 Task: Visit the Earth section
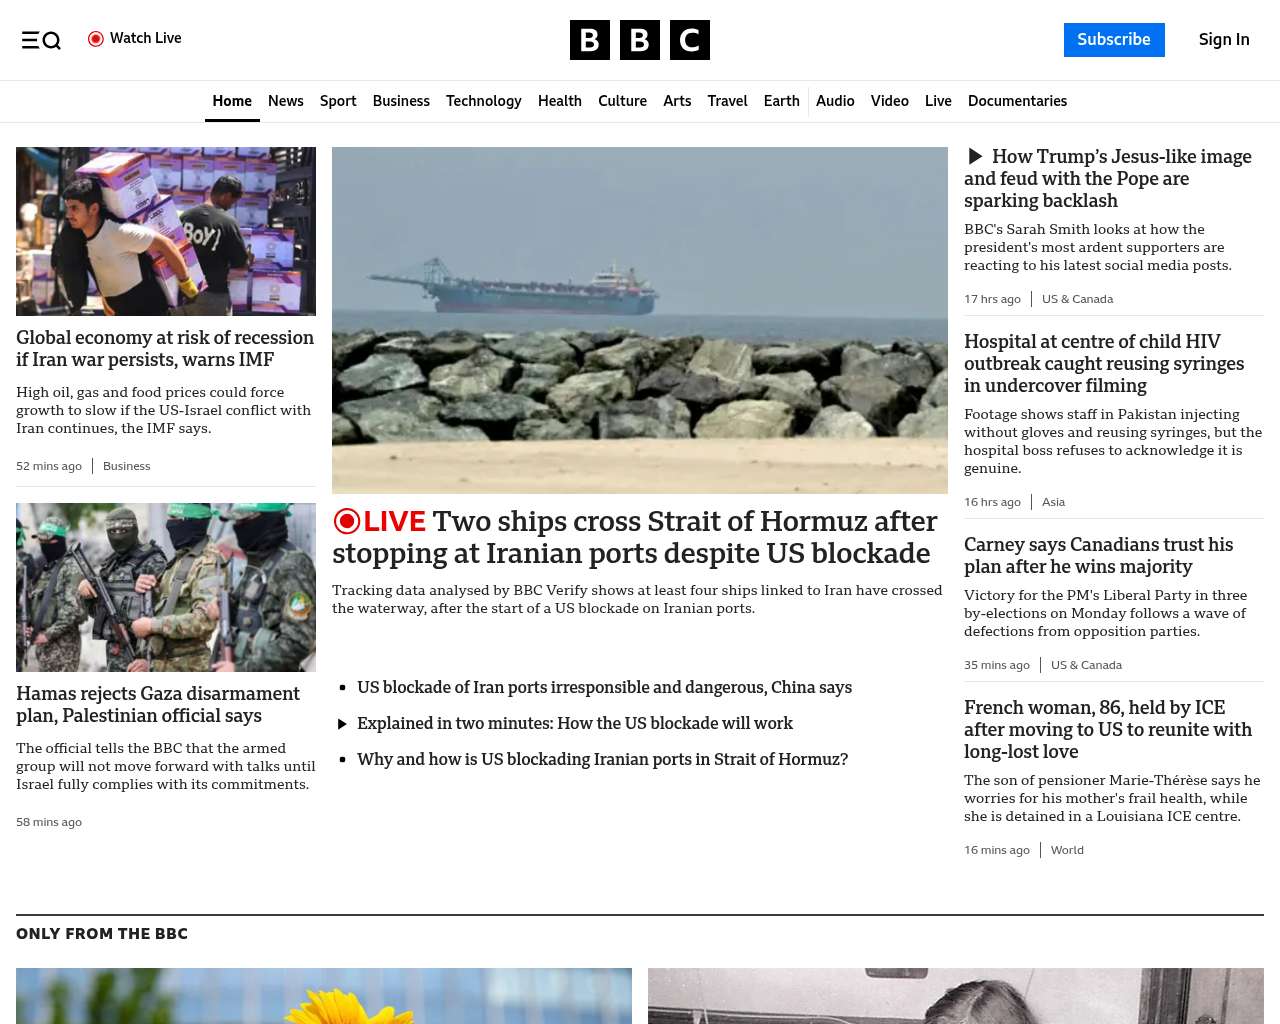point(782,101)
